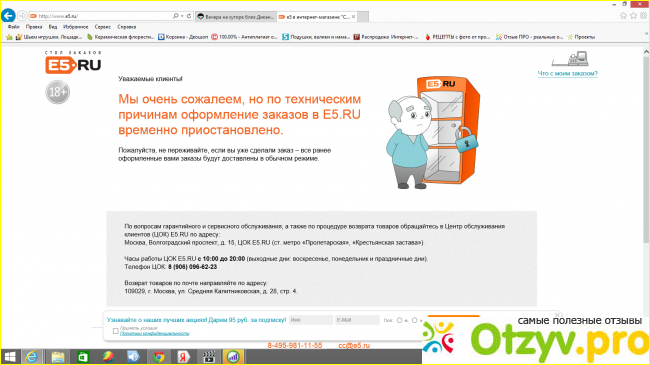Viewport: 650px width, 365px height.
Task: Click the 'Телефон ЦОК: 8 (906) 096-62-23' line
Action: pyautogui.click(x=170, y=267)
